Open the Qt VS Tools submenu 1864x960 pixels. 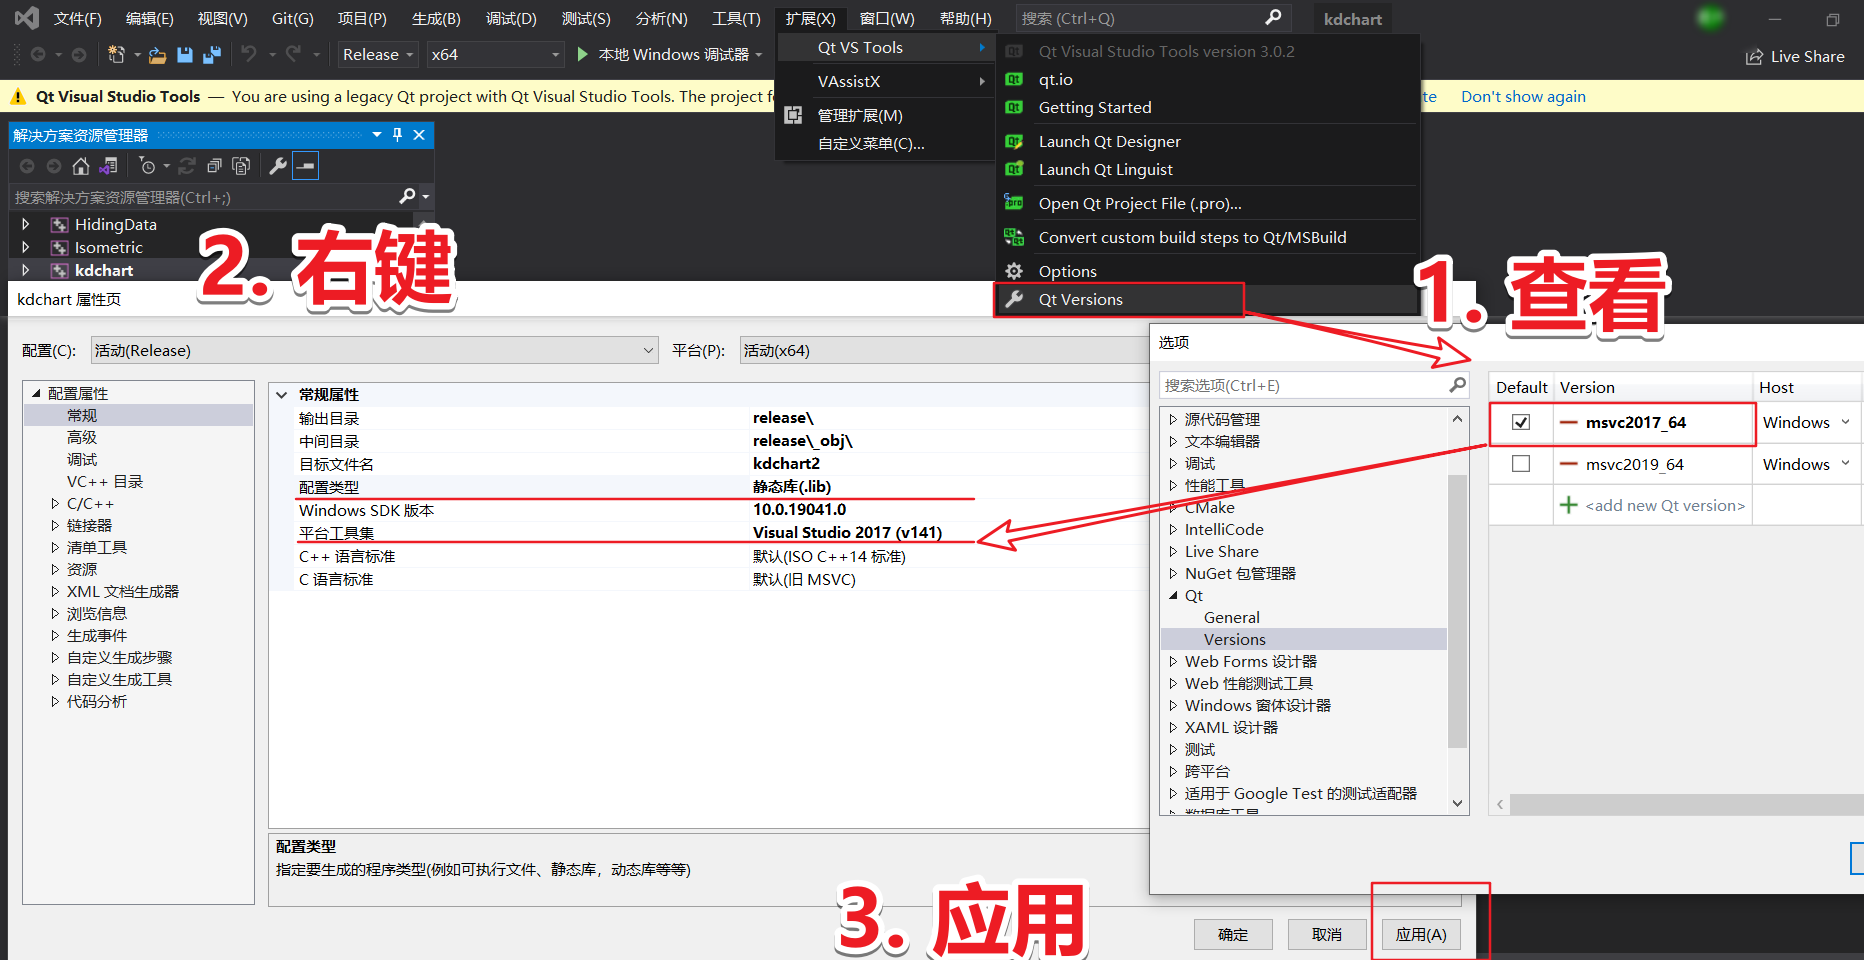tap(885, 47)
